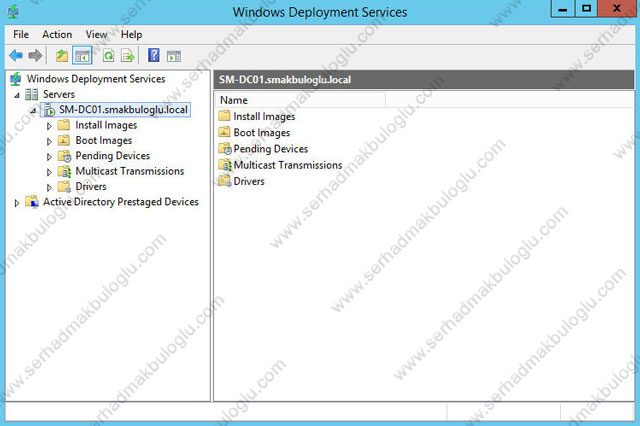The width and height of the screenshot is (640, 426).
Task: Select the Pending Devices icon in the tree
Action: point(64,156)
